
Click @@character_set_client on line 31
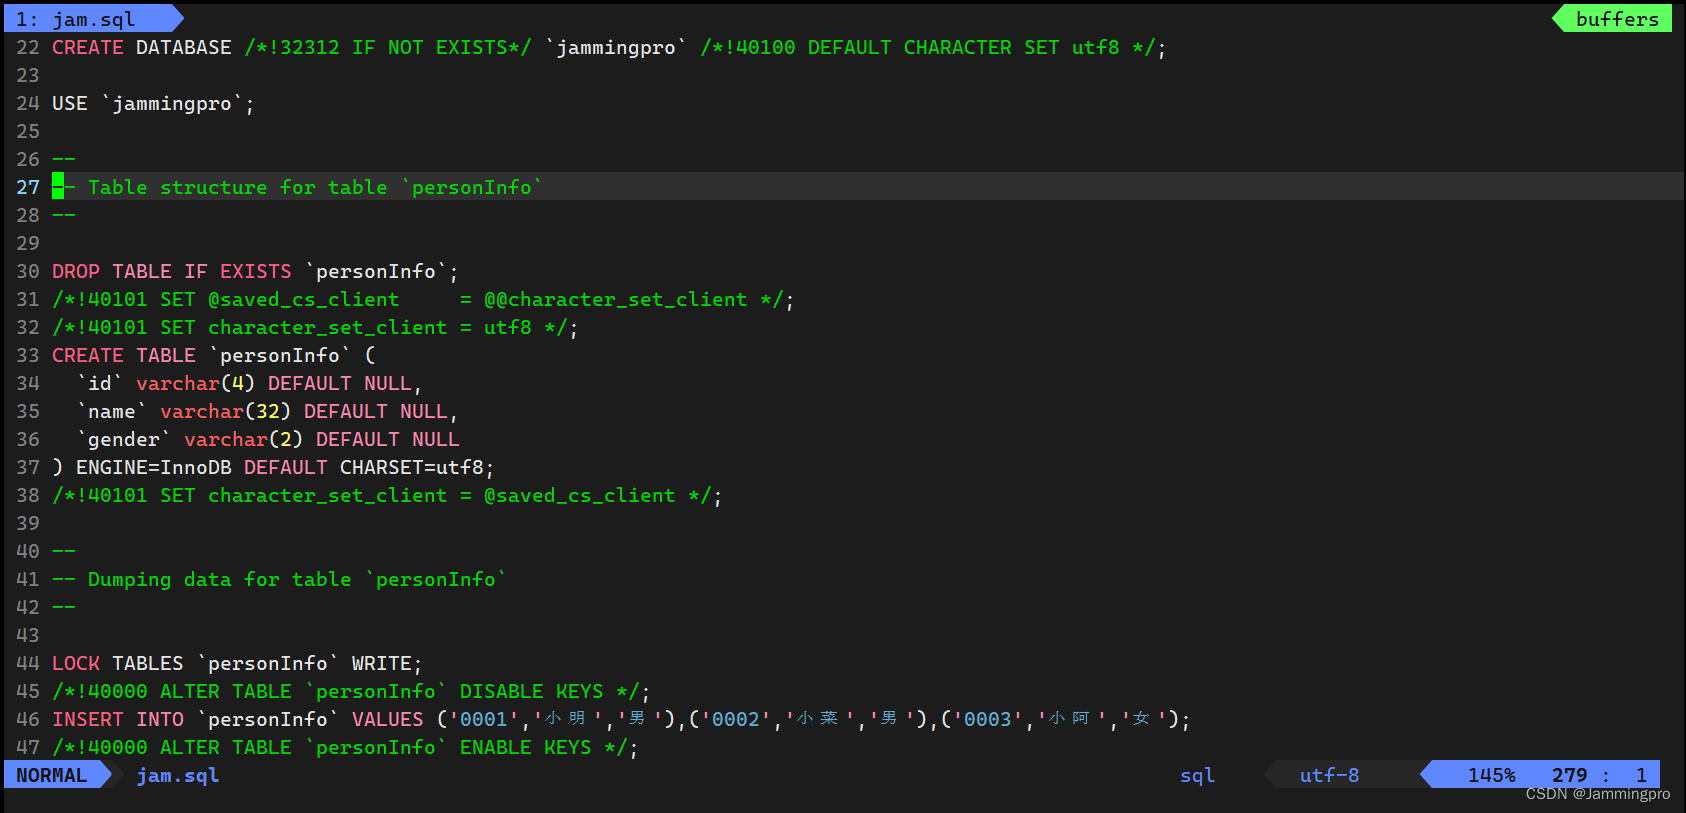click(616, 299)
